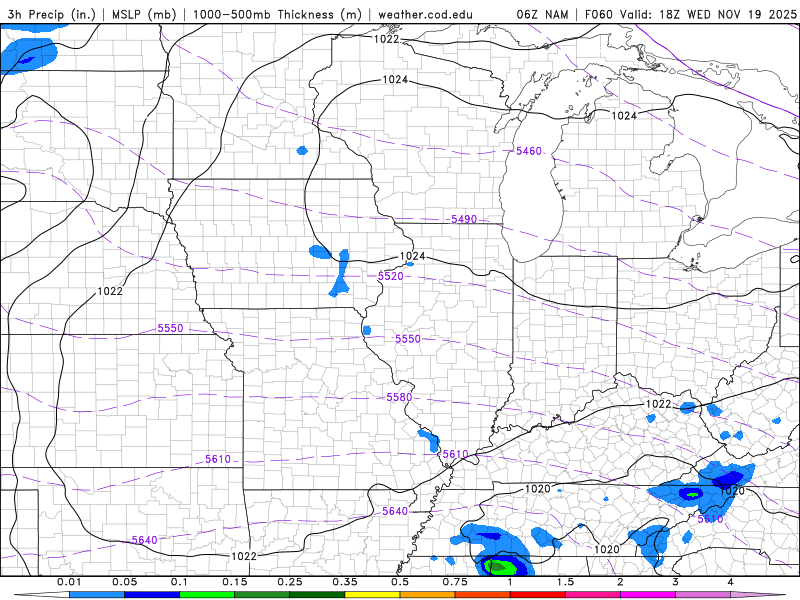The image size is (800, 600).
Task: Click the dark blue 0.05–0.1 legend swatch
Action: point(152,595)
